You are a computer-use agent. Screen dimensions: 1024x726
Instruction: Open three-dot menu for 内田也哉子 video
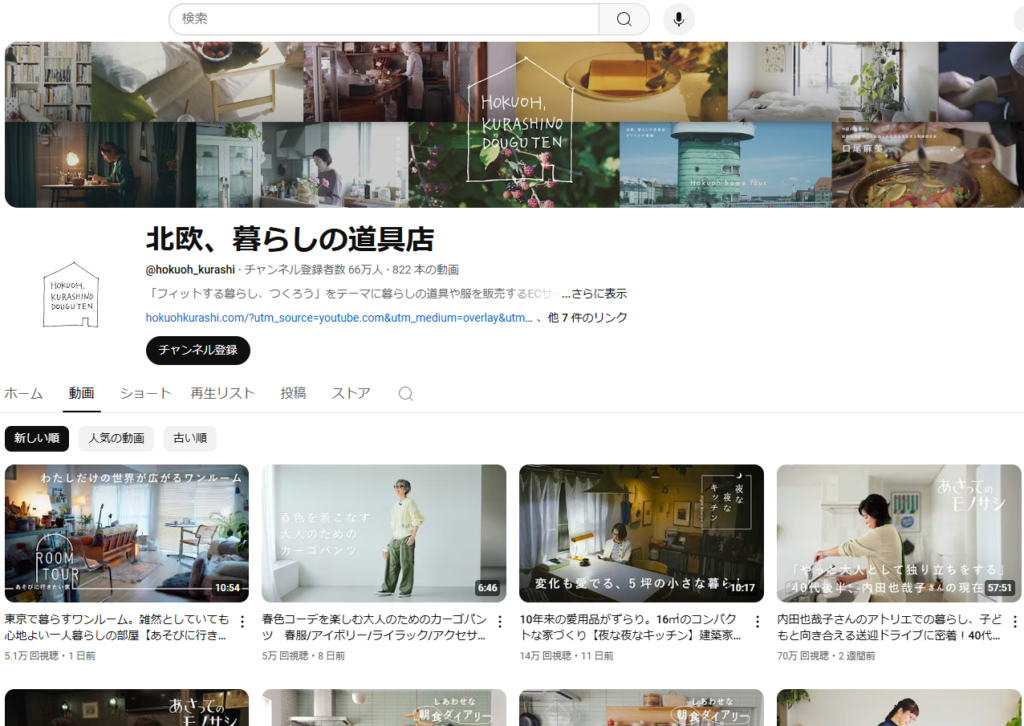pyautogui.click(x=1013, y=622)
